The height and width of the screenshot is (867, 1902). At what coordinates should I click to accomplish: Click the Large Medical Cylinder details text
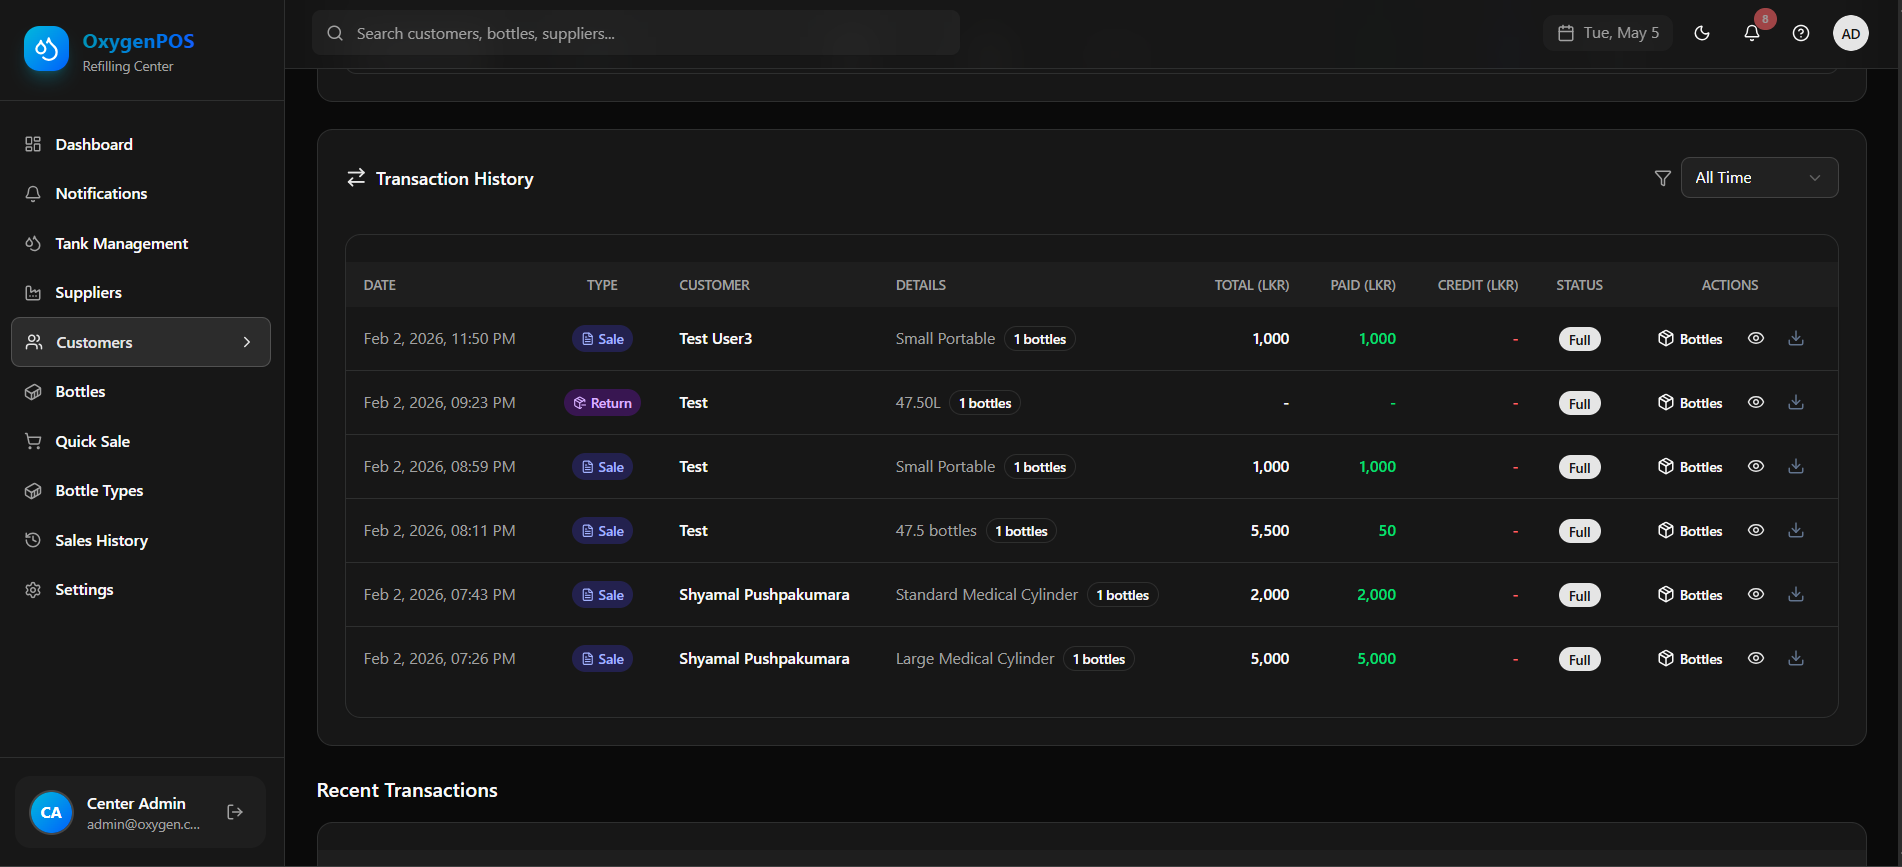pos(975,659)
